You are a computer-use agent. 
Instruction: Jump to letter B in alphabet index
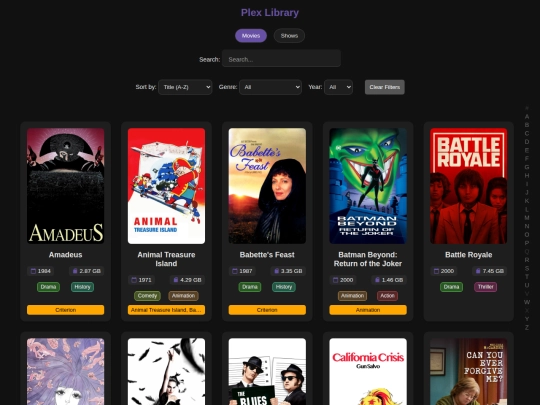pyautogui.click(x=527, y=125)
